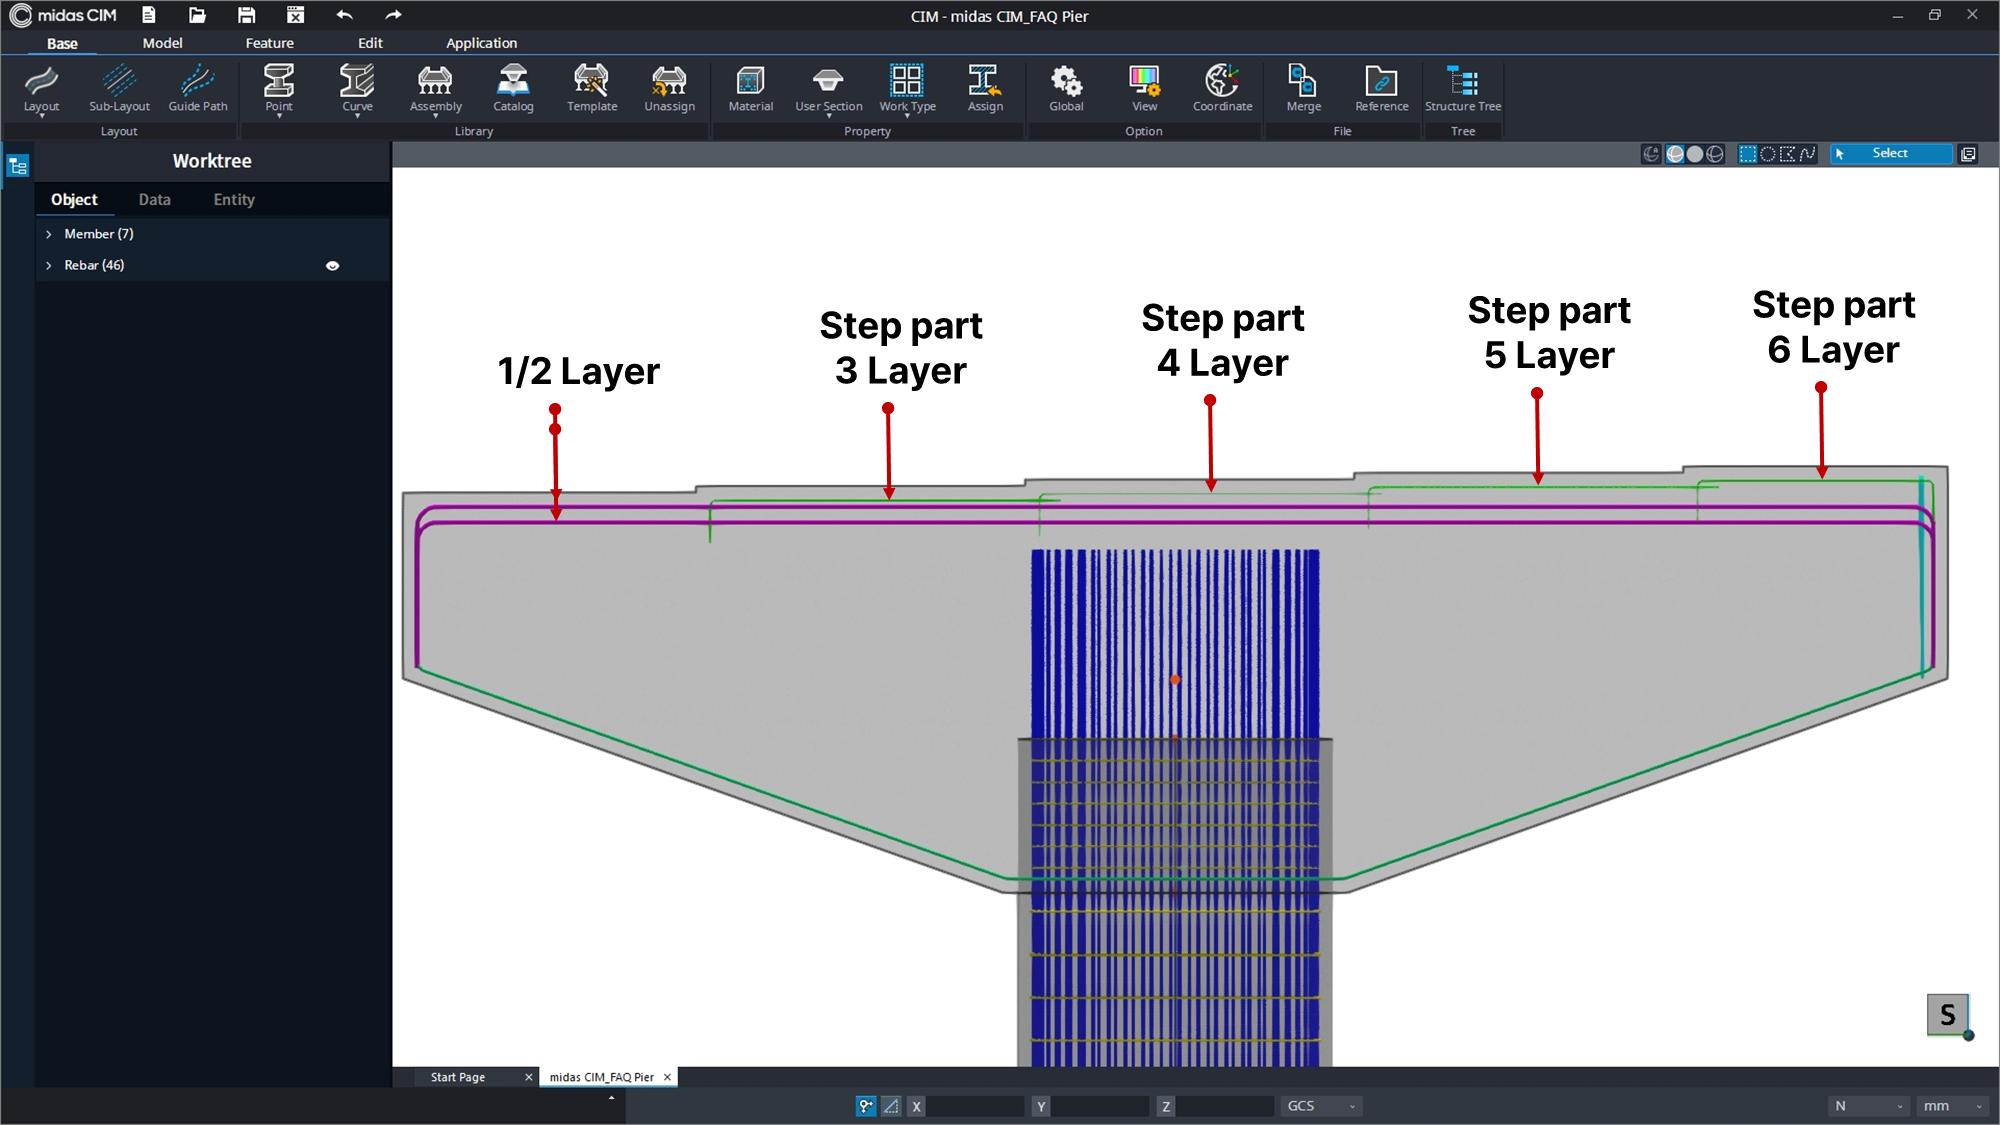2000x1125 pixels.
Task: Open Global options
Action: [1066, 88]
